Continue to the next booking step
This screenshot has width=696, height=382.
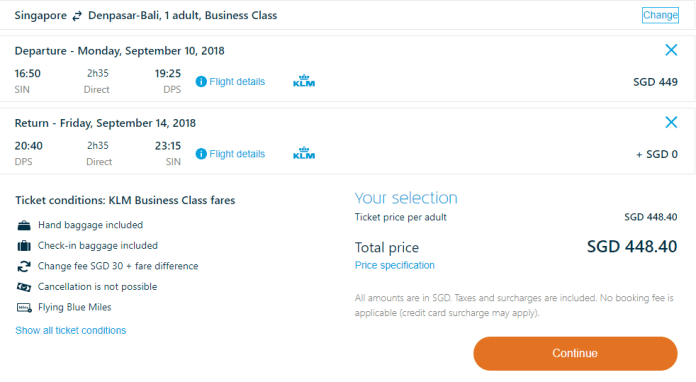575,353
